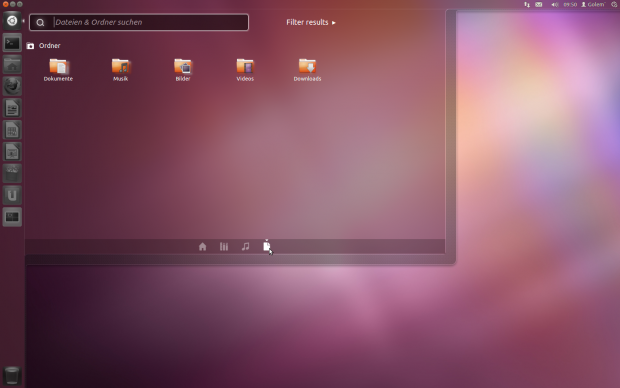This screenshot has width=620, height=388.
Task: Open the Musik folder
Action: (x=121, y=70)
